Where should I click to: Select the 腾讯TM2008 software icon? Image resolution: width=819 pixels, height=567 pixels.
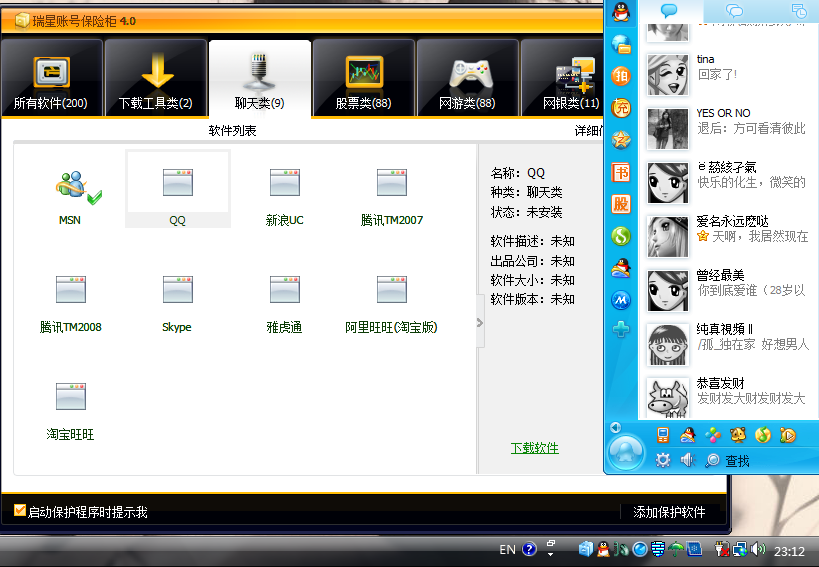pyautogui.click(x=71, y=289)
